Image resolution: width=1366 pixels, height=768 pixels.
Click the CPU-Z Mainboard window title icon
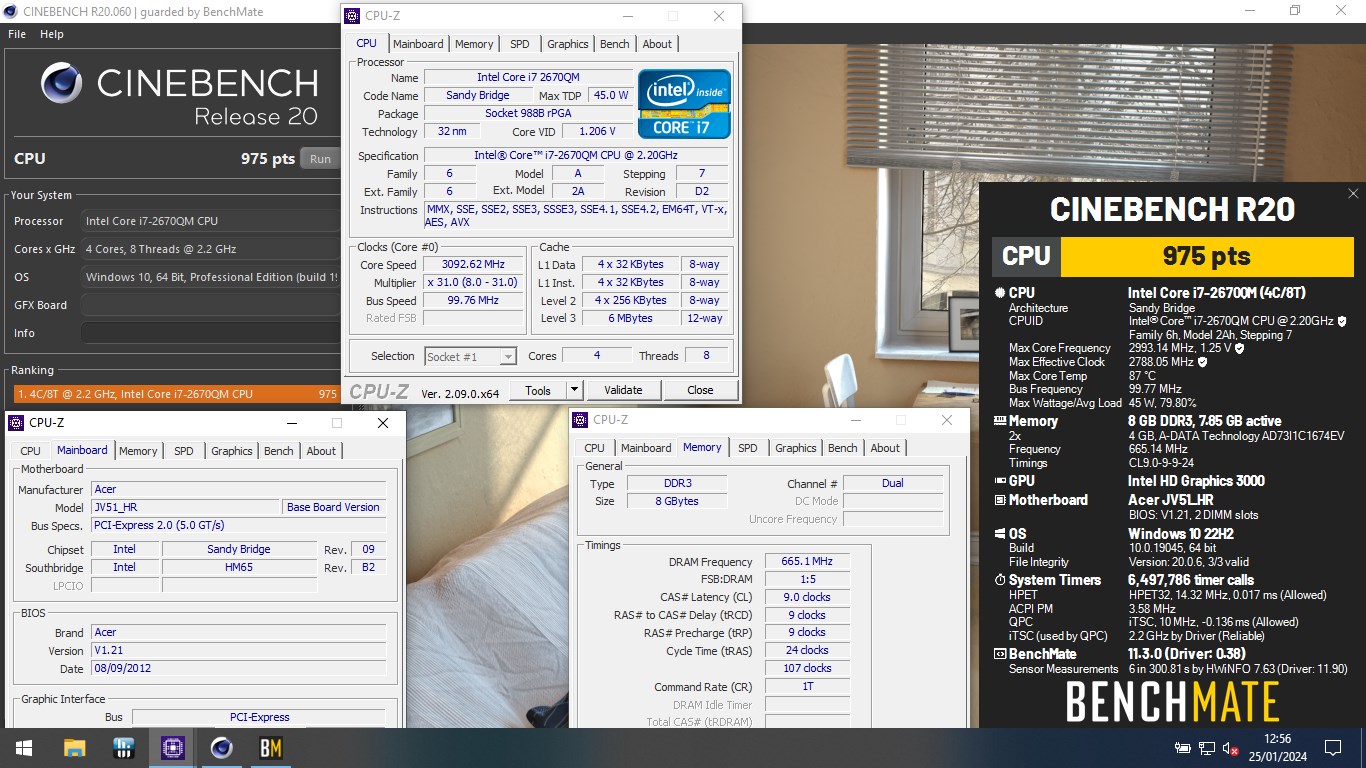[x=15, y=423]
